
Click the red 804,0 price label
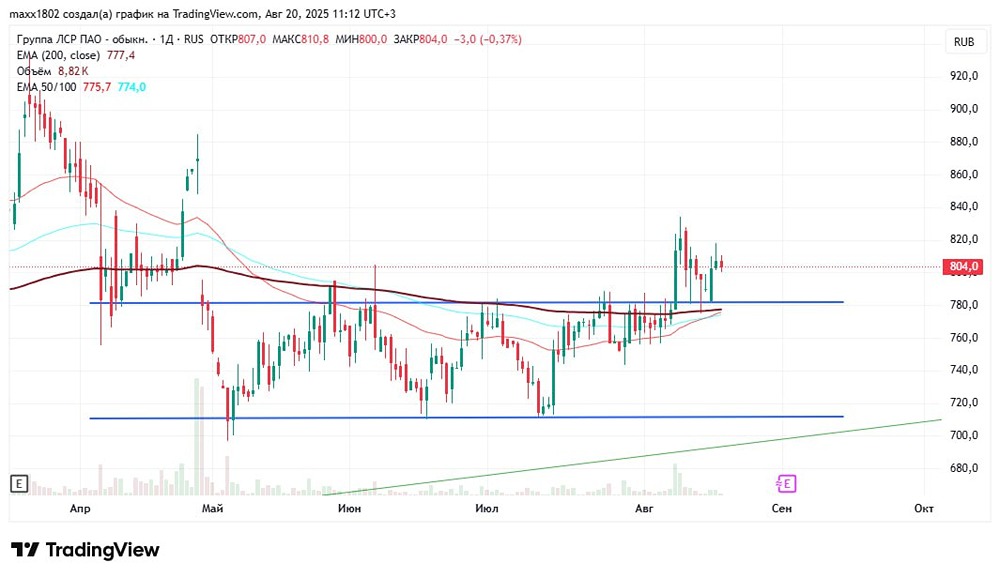[962, 267]
